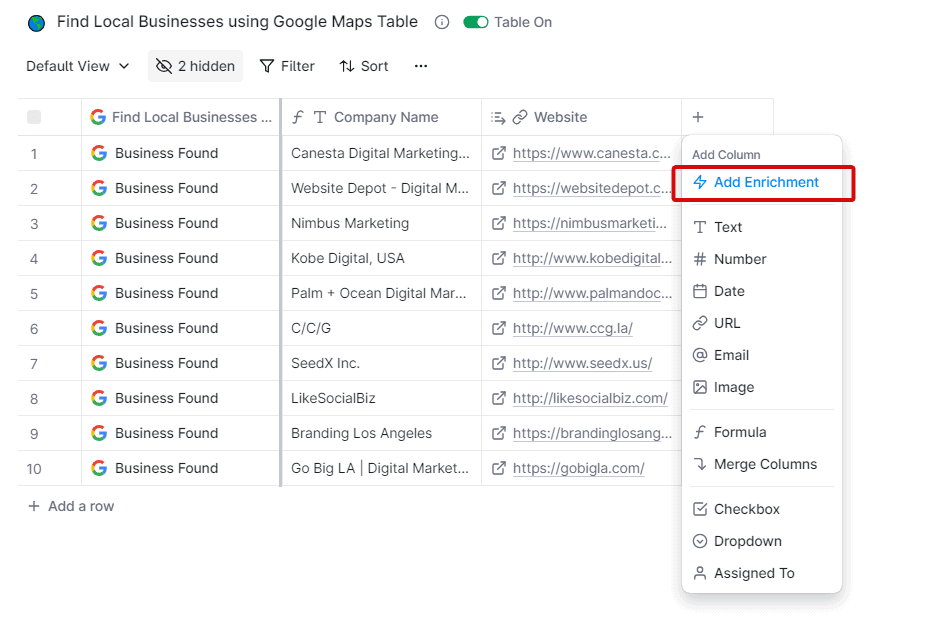The width and height of the screenshot is (939, 644).
Task: Open the seedx.us link
Action: tap(582, 363)
